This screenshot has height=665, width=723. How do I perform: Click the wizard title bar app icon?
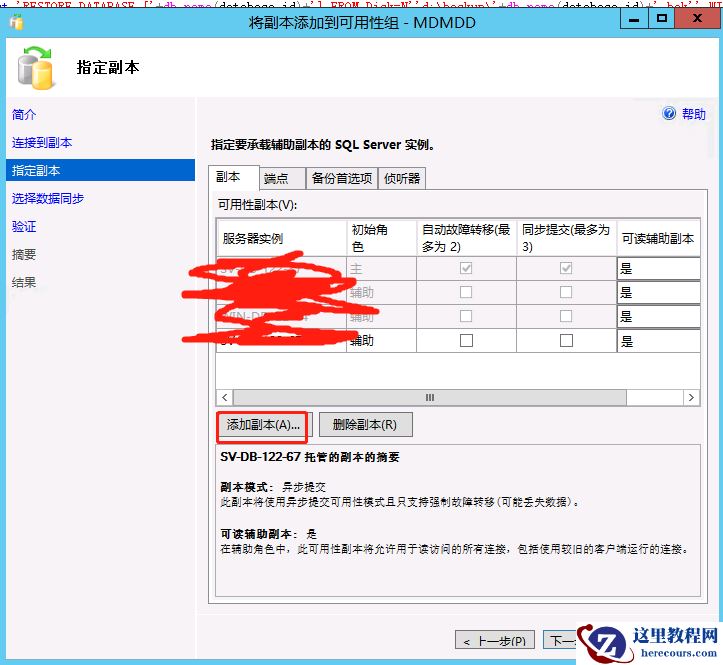point(16,22)
